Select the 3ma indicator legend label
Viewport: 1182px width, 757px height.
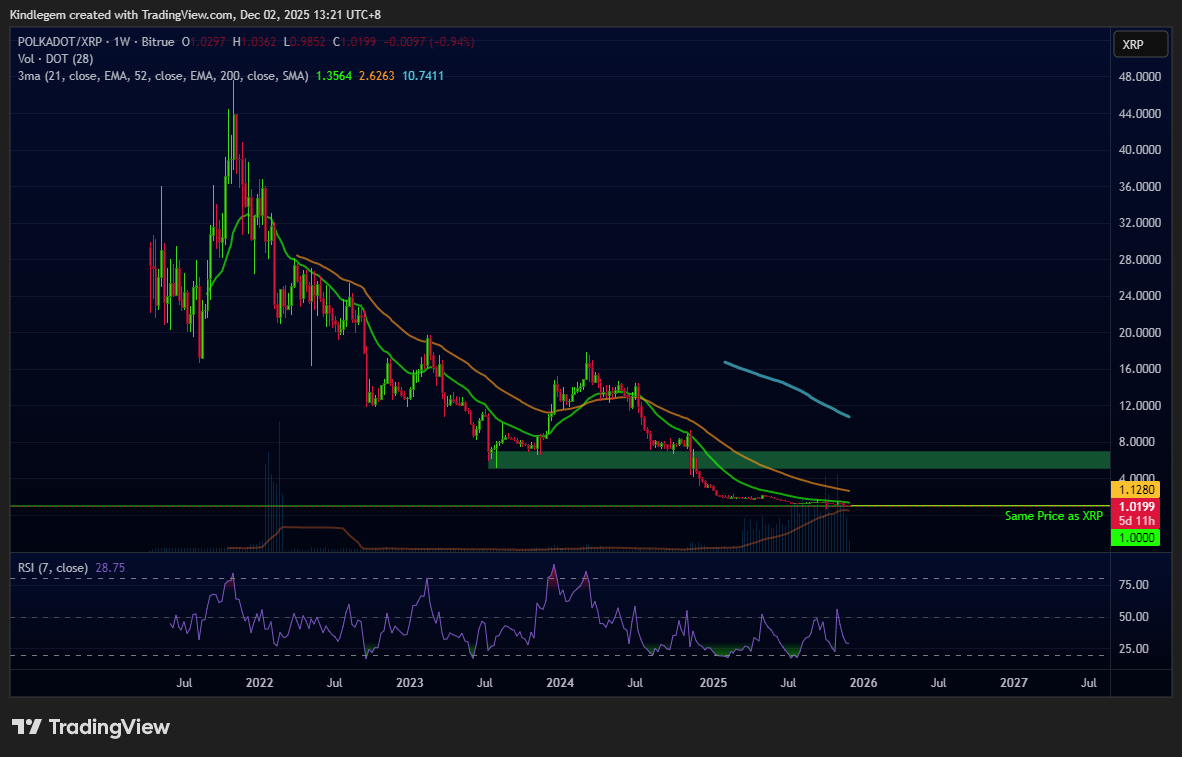(x=163, y=76)
